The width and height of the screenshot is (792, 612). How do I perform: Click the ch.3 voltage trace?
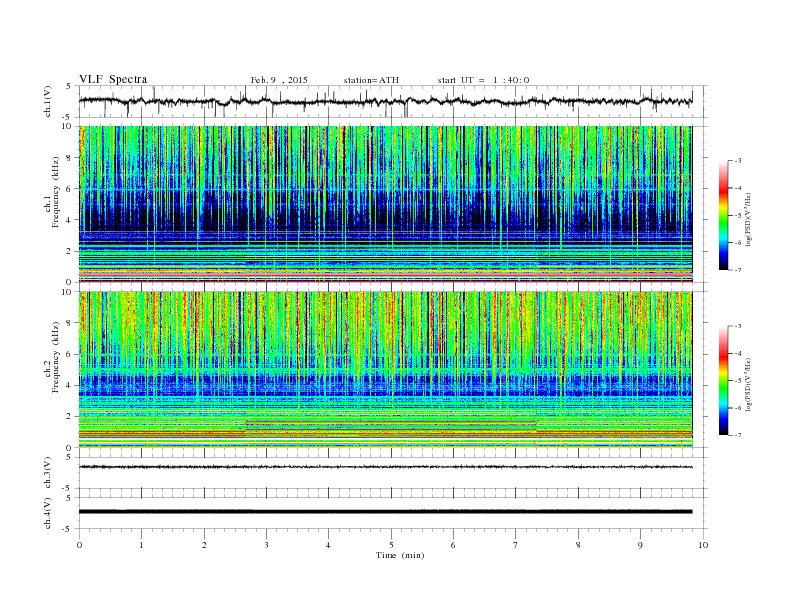coord(385,467)
